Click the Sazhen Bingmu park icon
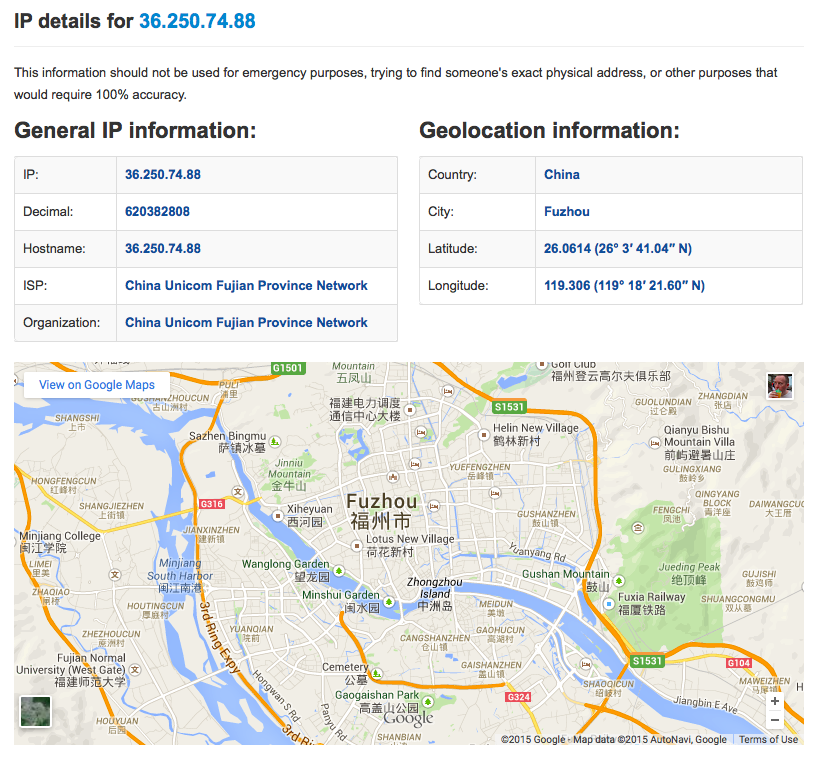 pos(275,441)
